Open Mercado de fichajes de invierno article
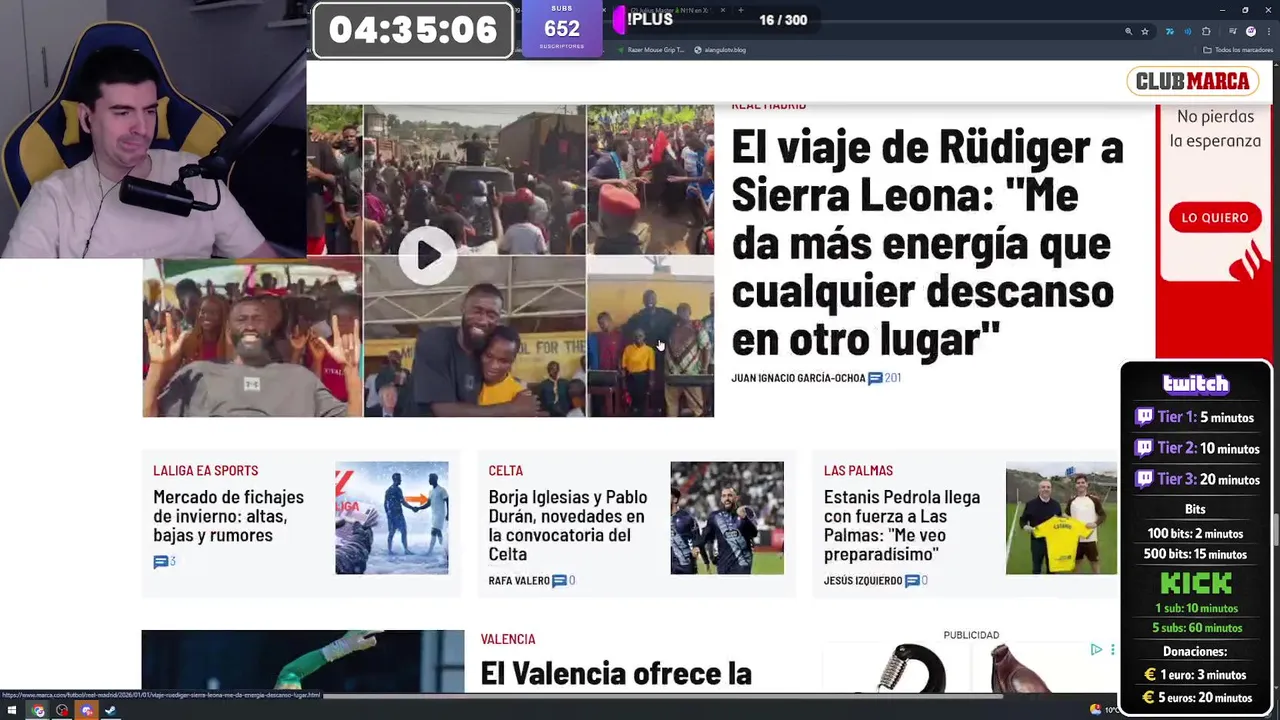This screenshot has height=720, width=1280. [228, 516]
